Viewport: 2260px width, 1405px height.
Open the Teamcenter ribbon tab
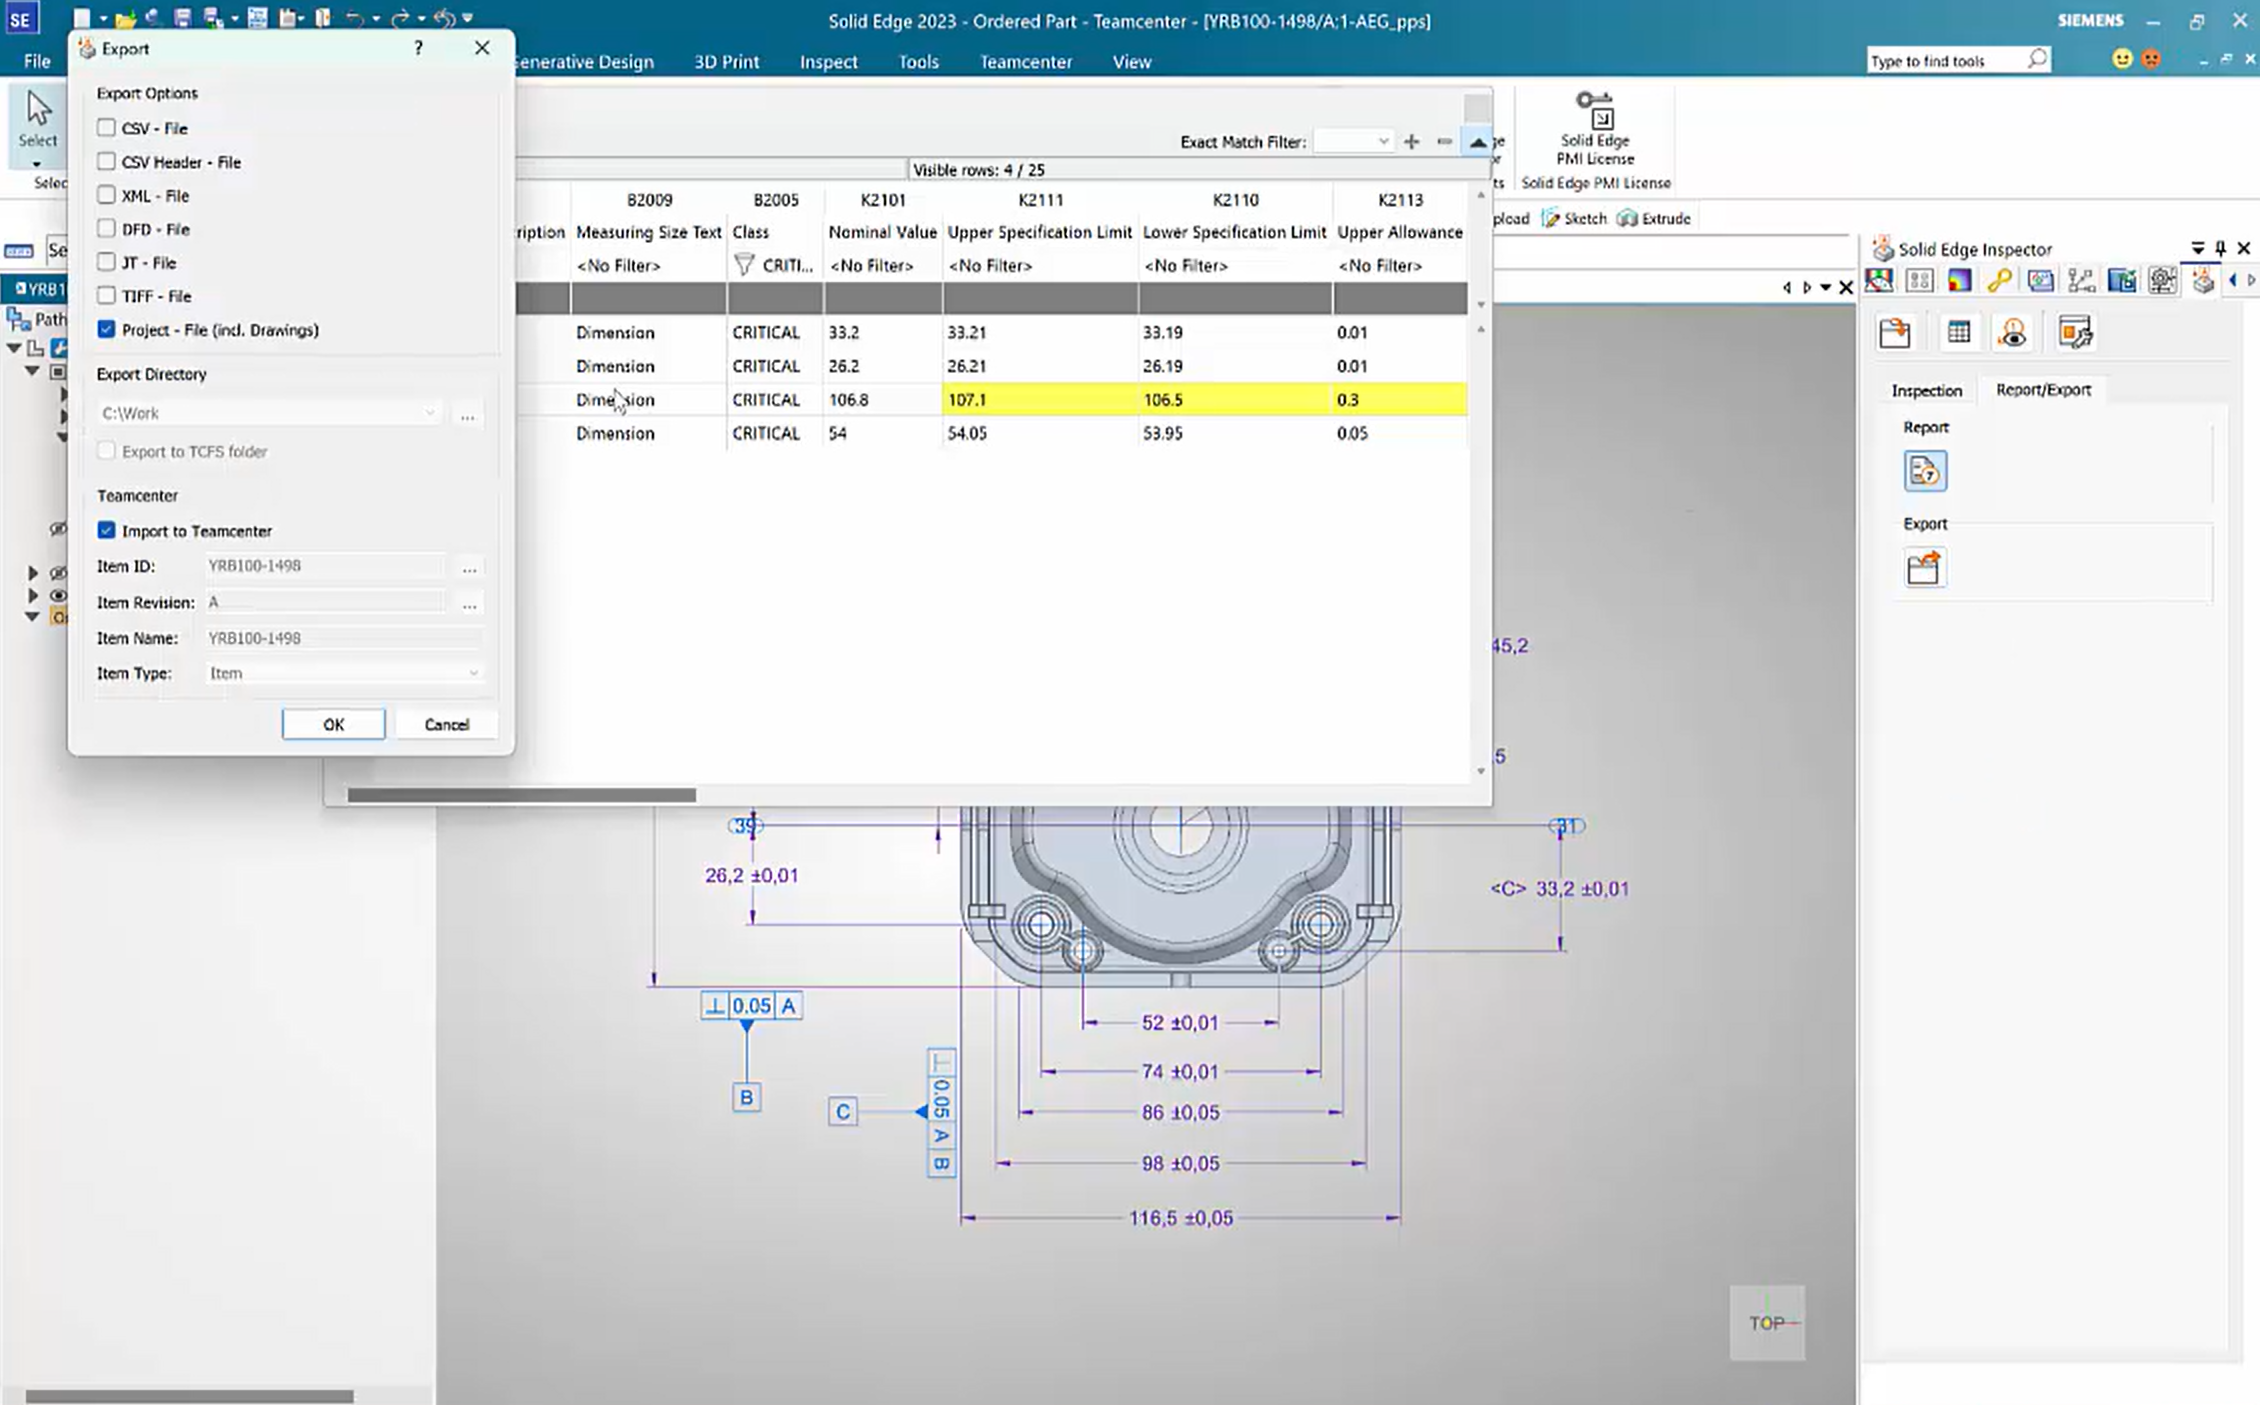[x=1025, y=61]
